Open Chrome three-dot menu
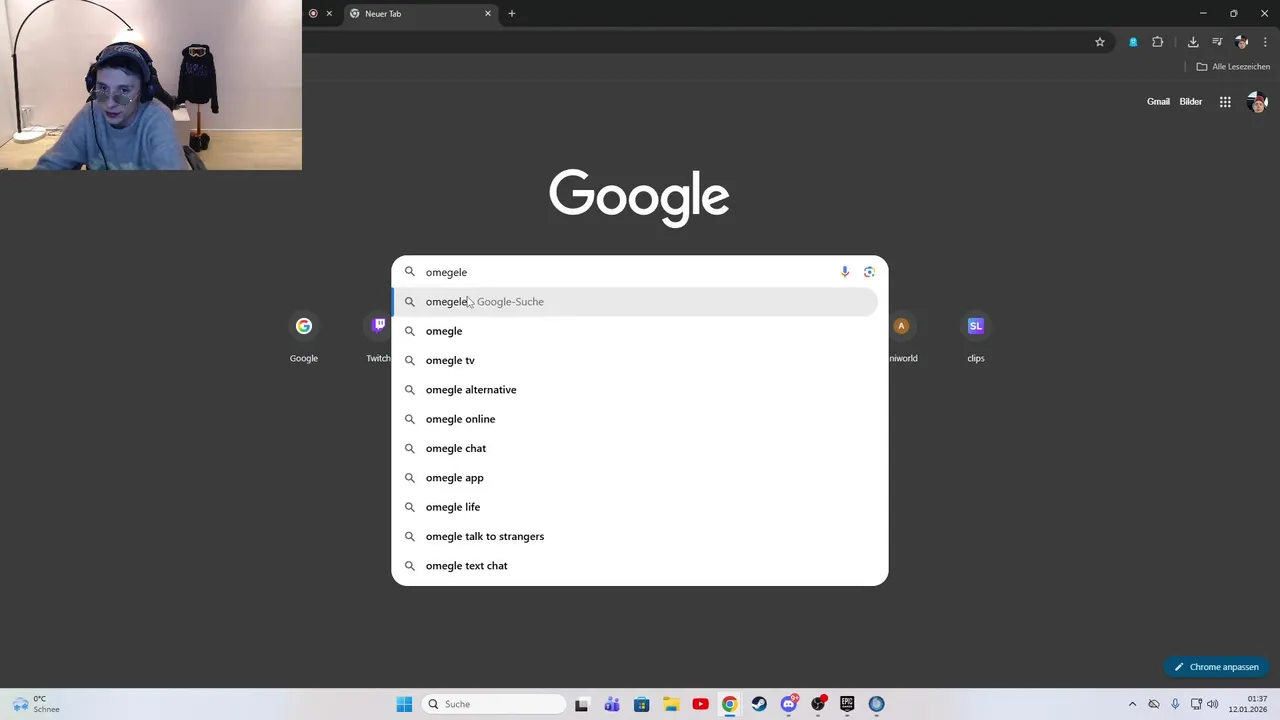This screenshot has height=720, width=1280. coord(1265,42)
